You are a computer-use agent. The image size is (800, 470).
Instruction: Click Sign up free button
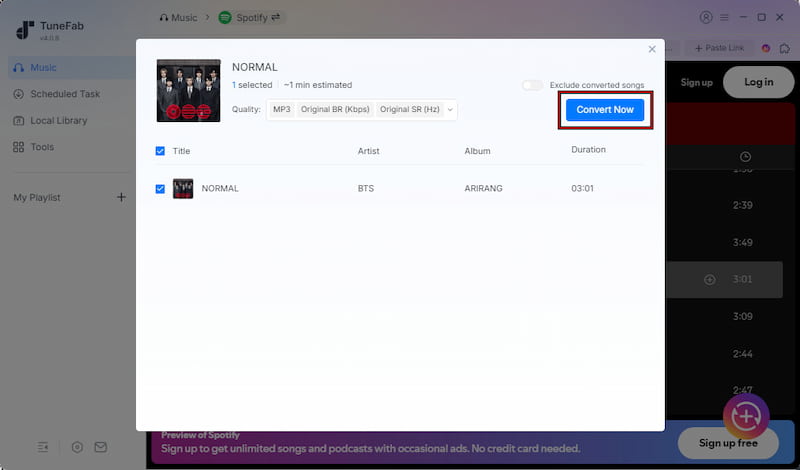pos(728,443)
